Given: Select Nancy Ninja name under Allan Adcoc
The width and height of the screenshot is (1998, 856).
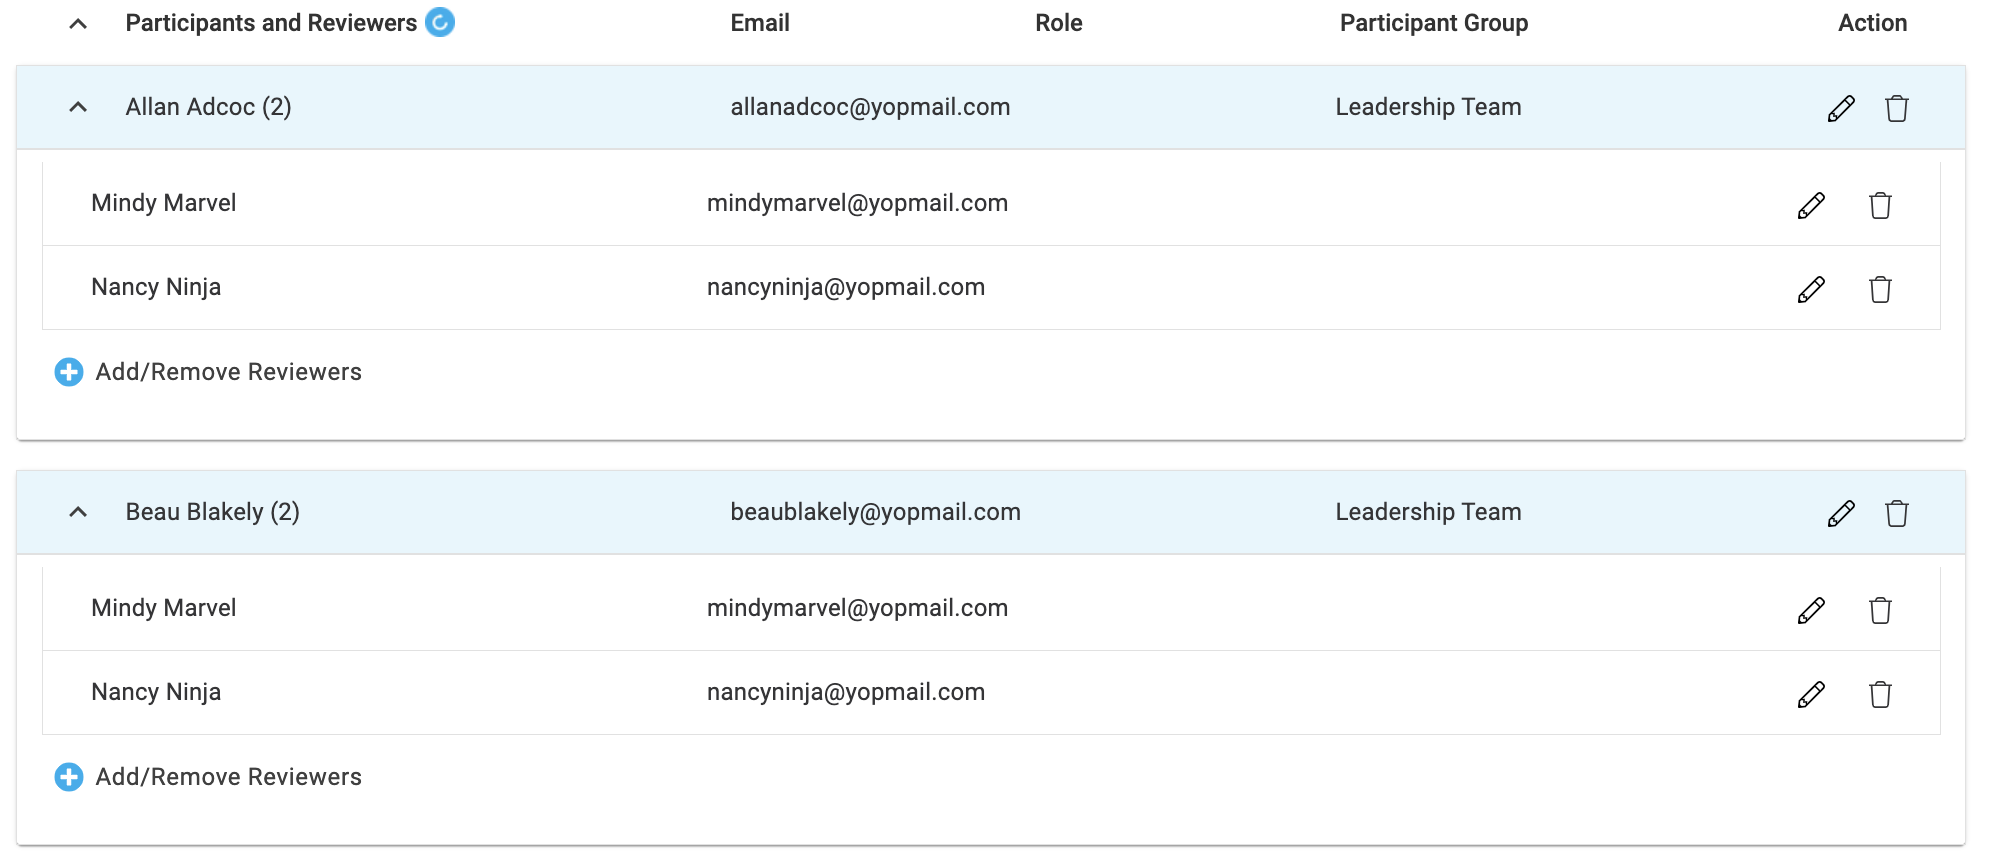Looking at the screenshot, I should [x=156, y=287].
